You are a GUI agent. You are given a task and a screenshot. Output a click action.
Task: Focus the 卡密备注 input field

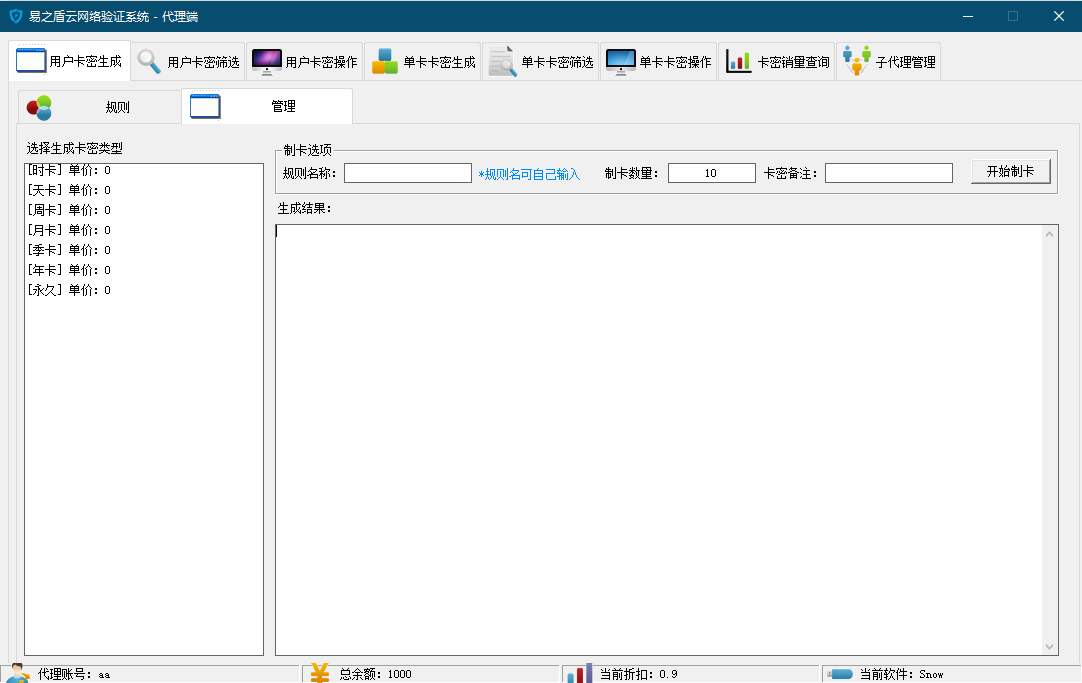pyautogui.click(x=889, y=173)
